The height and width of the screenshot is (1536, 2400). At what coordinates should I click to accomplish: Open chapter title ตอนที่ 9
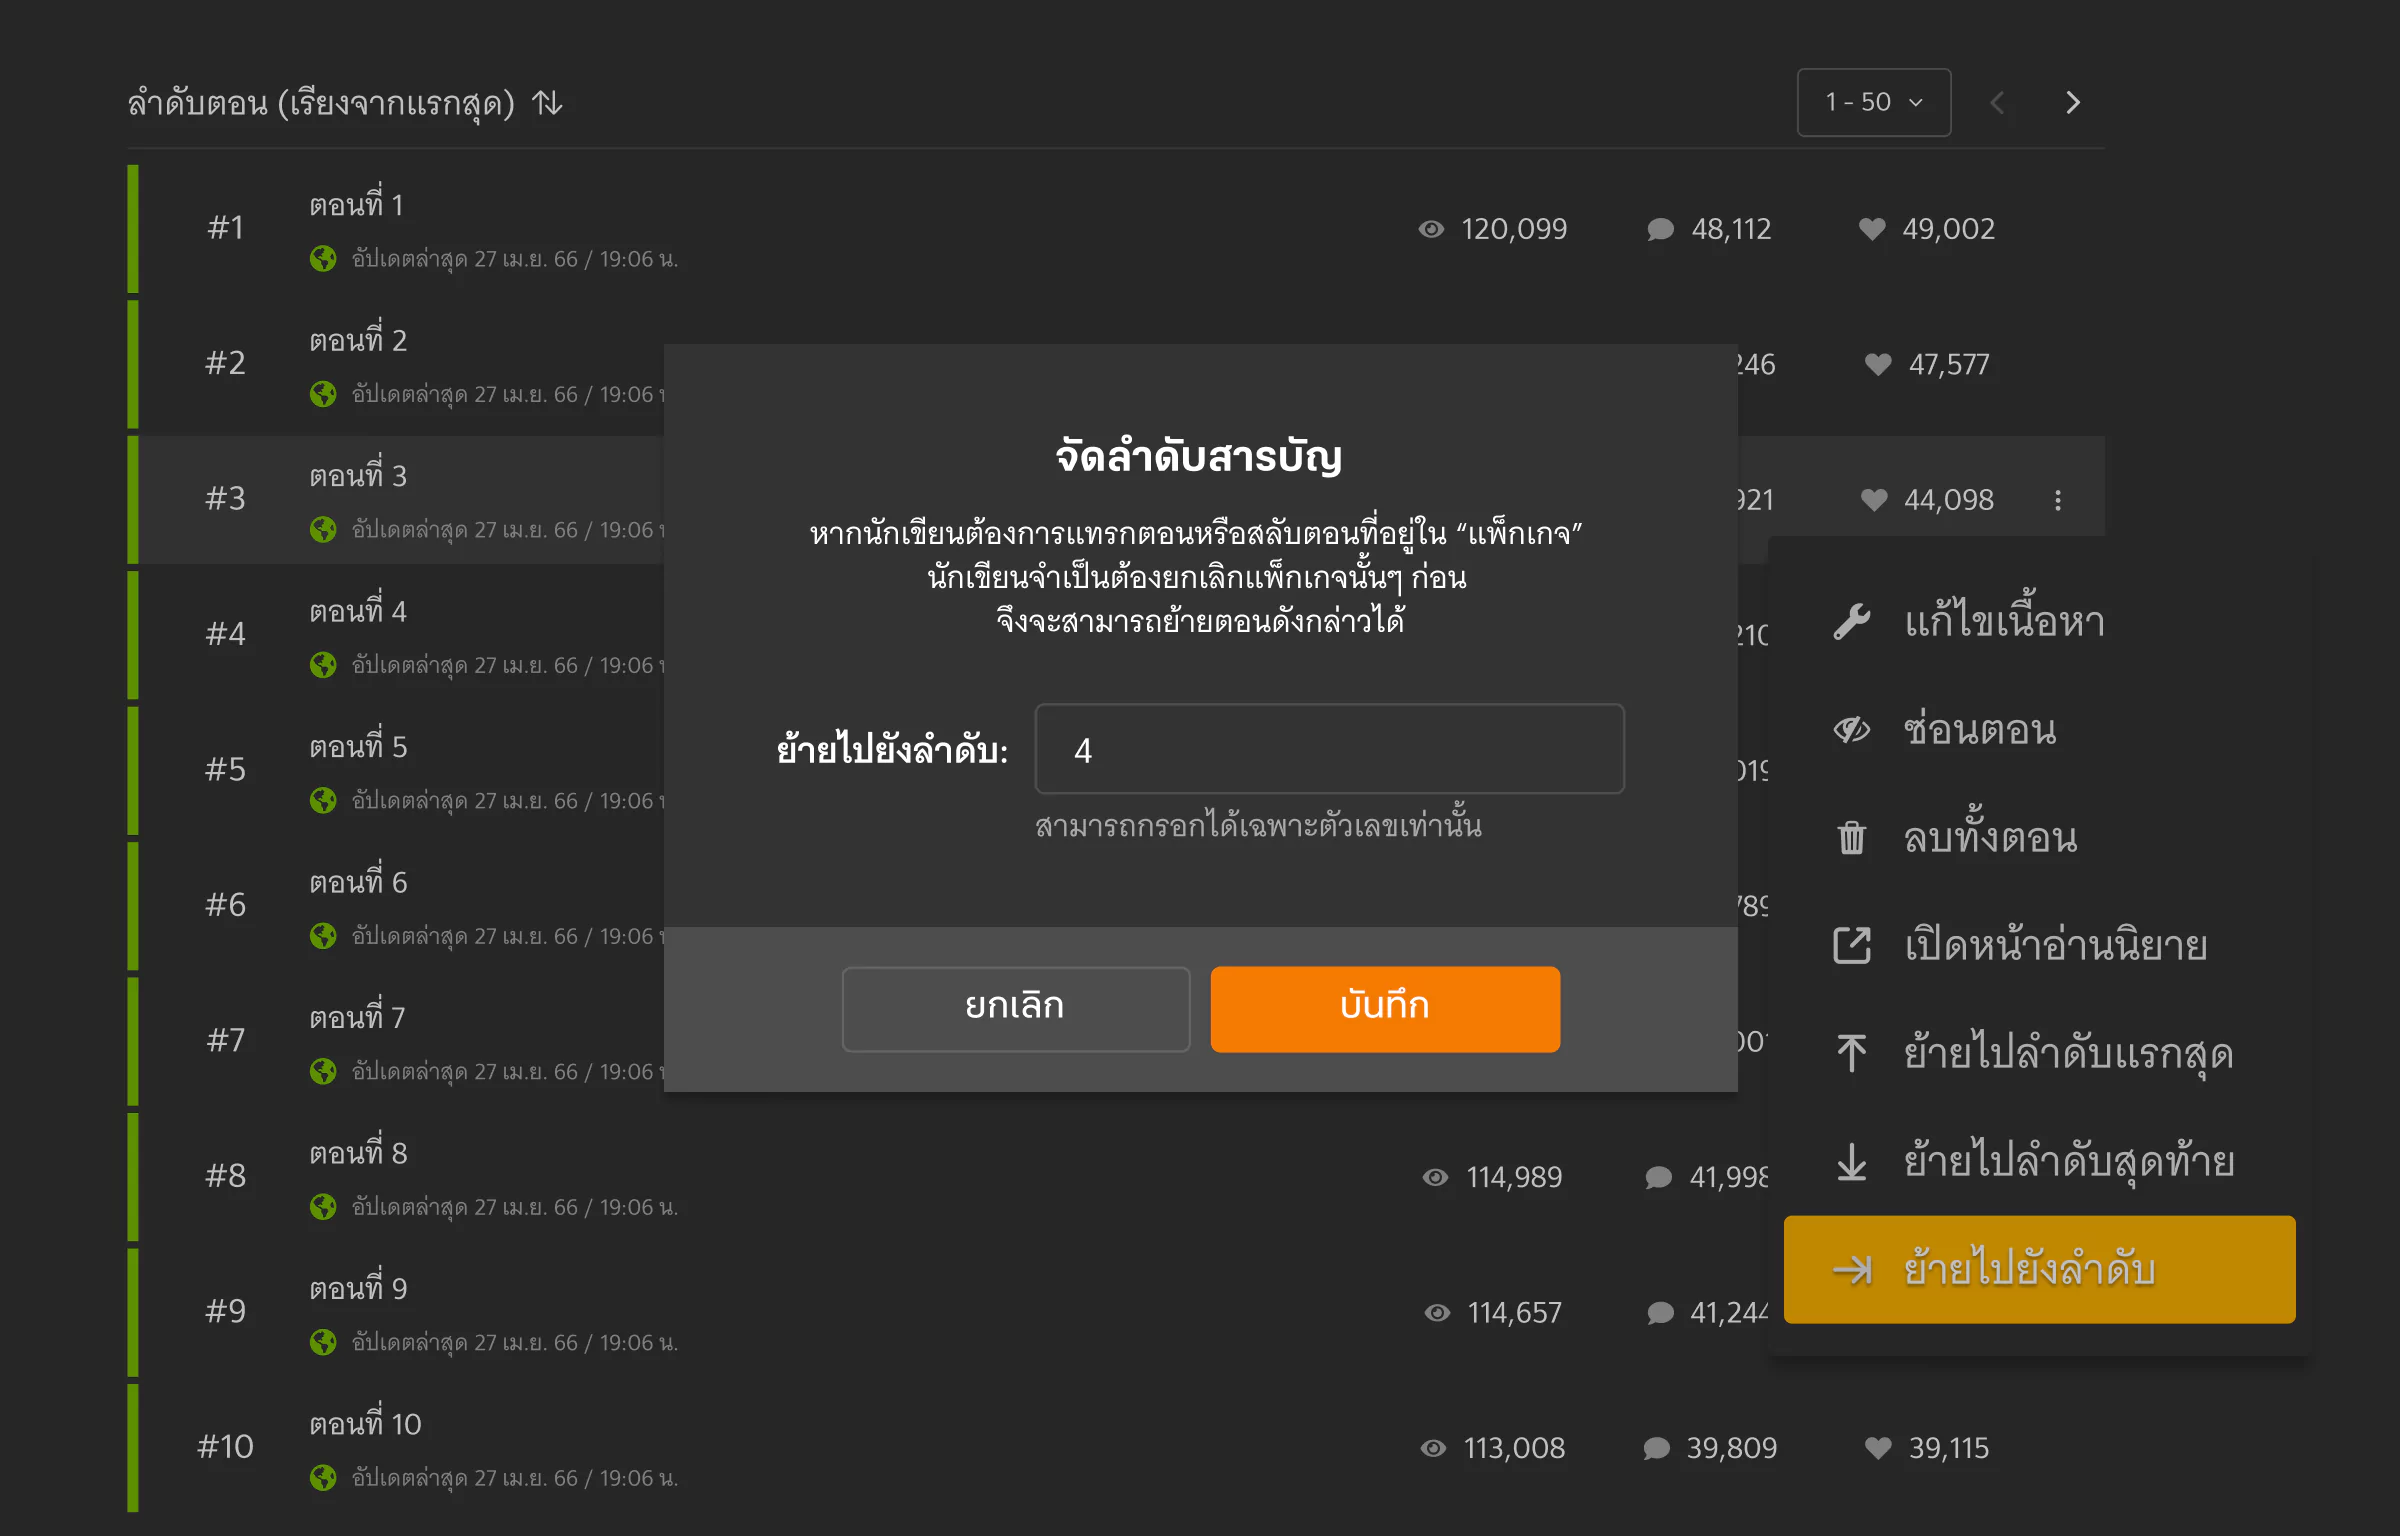358,1287
